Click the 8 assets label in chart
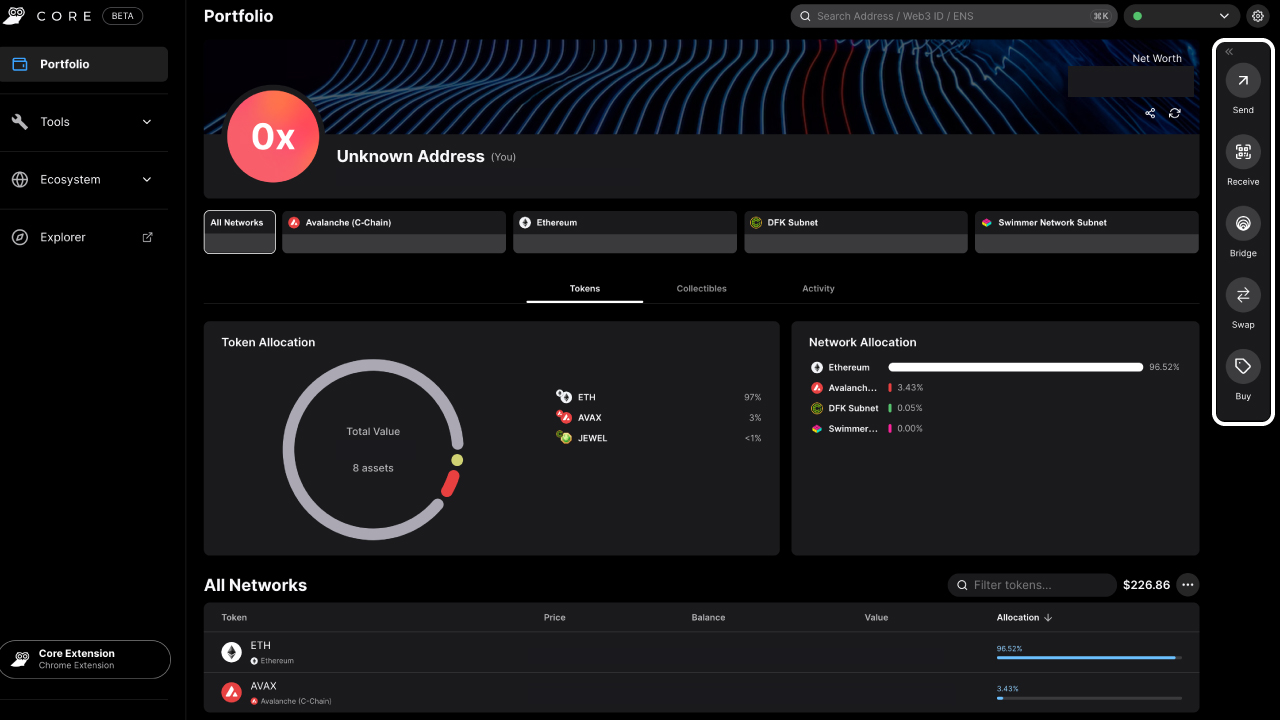1280x720 pixels. point(373,468)
